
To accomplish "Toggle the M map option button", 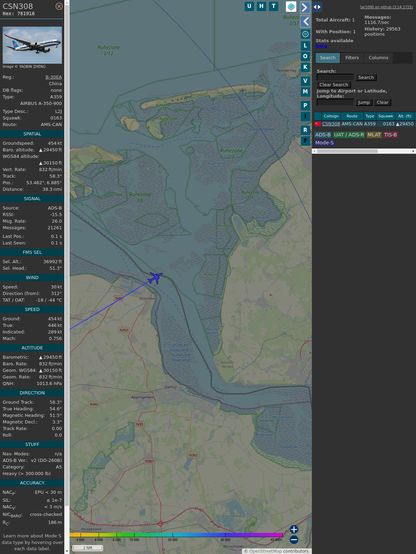I will 305,92.
